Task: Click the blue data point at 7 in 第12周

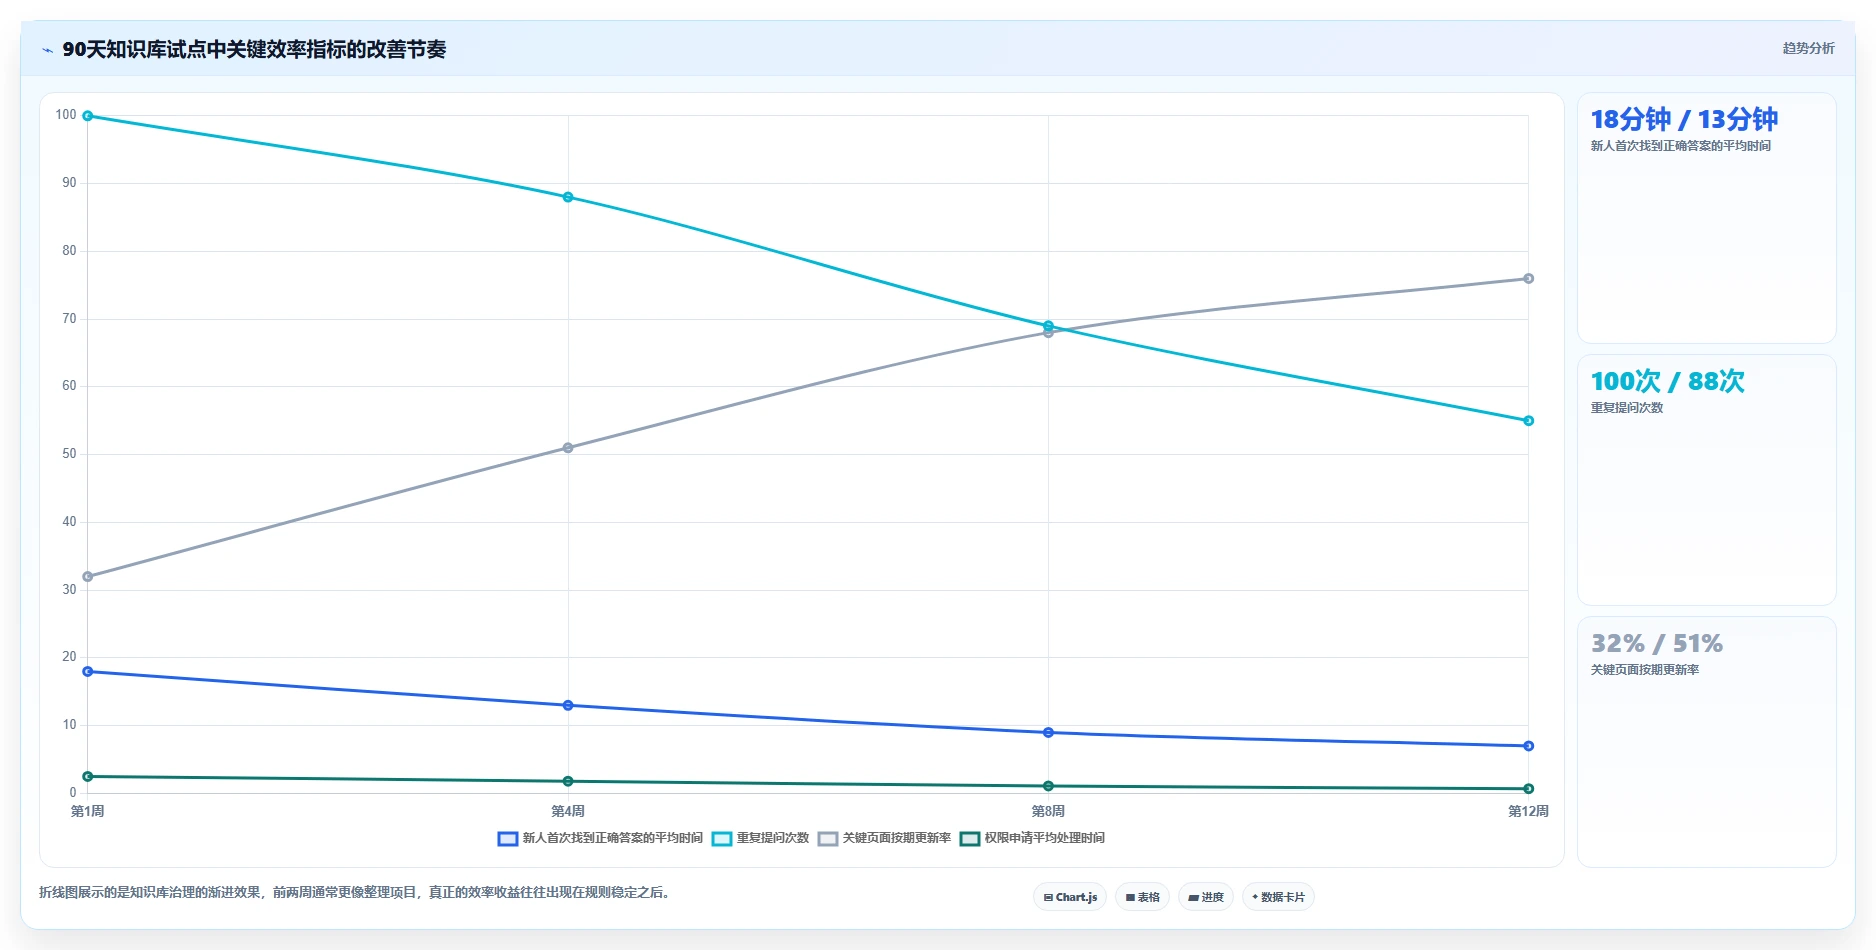Action: pos(1528,746)
